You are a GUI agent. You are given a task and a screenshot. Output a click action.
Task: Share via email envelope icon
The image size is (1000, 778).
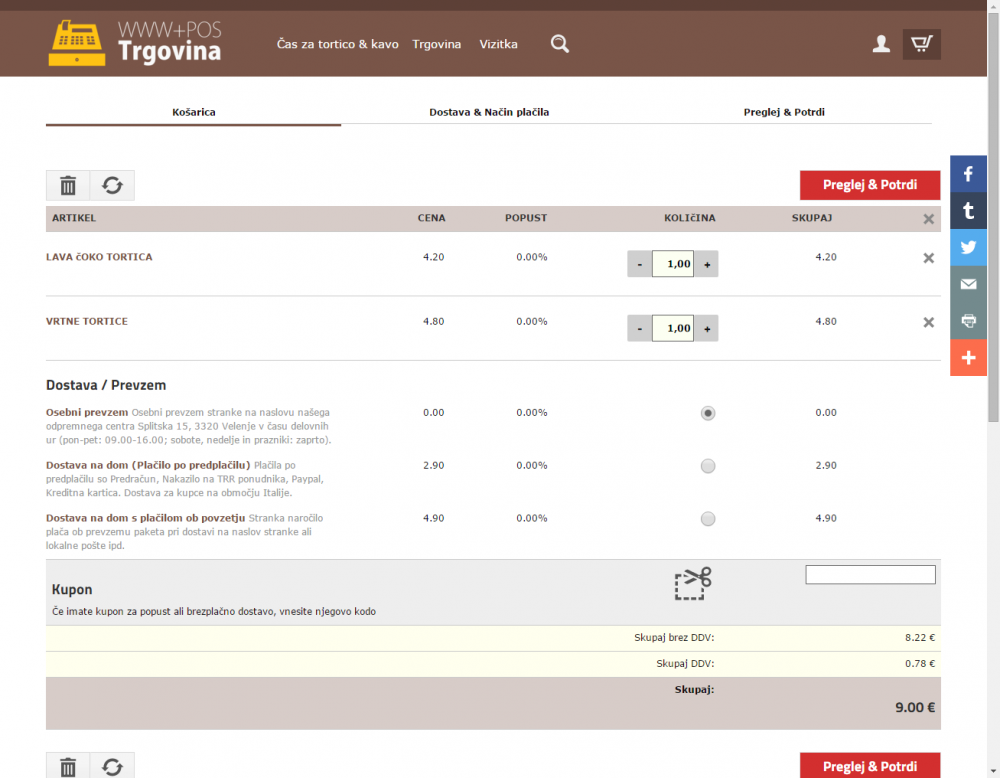[968, 284]
